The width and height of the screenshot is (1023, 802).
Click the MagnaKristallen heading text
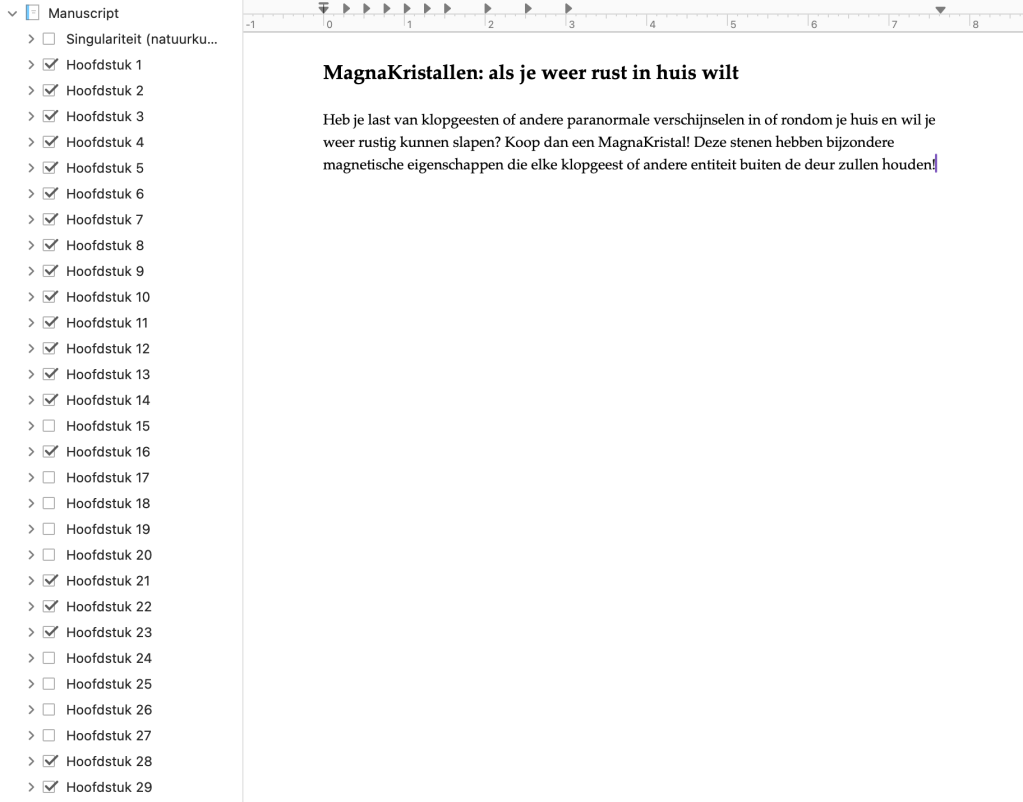click(x=530, y=74)
